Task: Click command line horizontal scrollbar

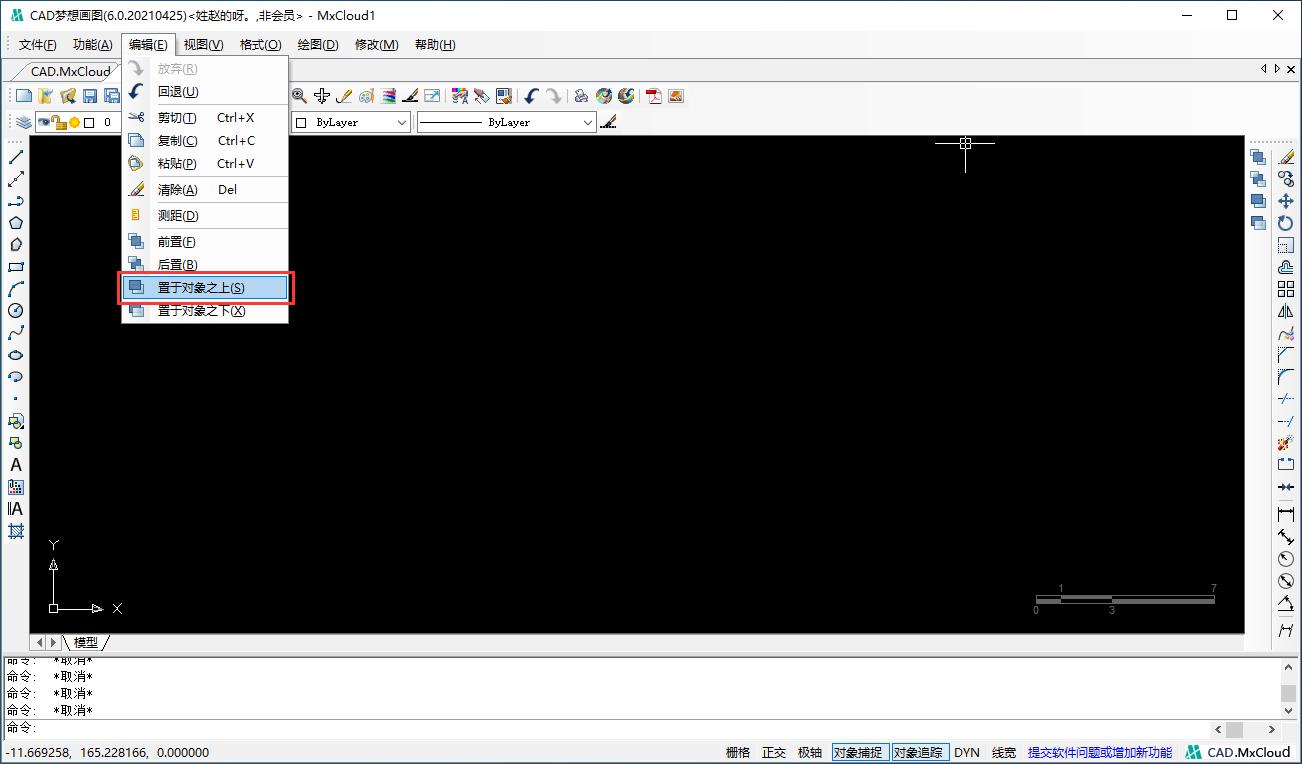Action: [x=1245, y=729]
